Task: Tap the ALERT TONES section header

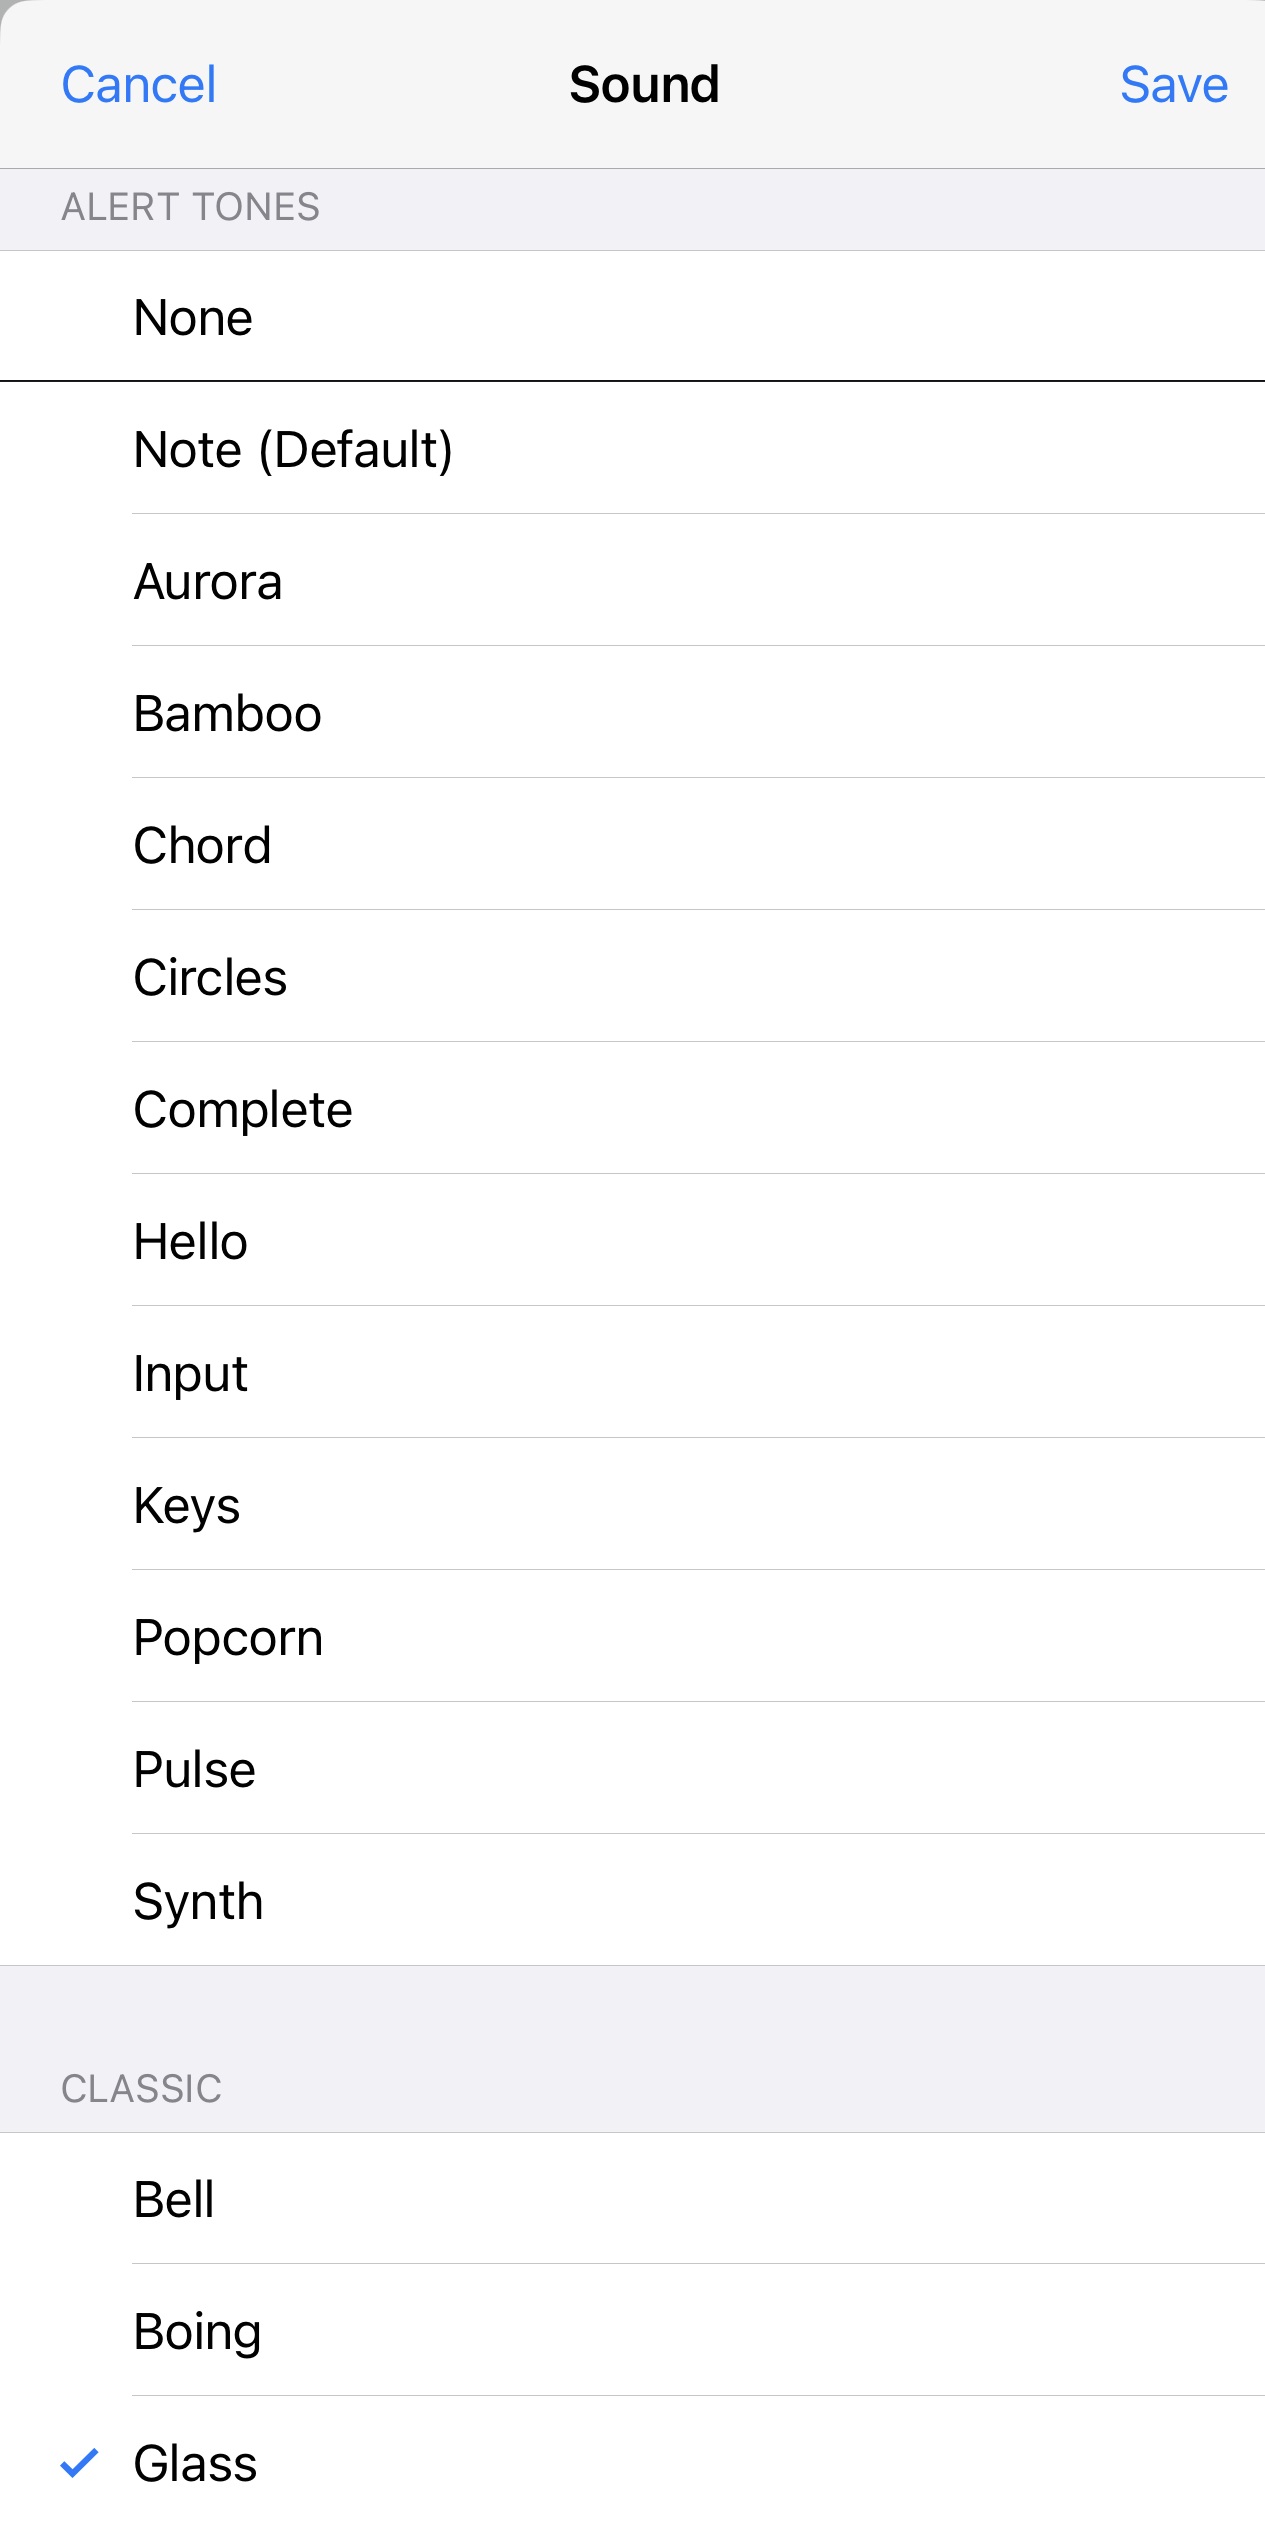Action: (190, 208)
